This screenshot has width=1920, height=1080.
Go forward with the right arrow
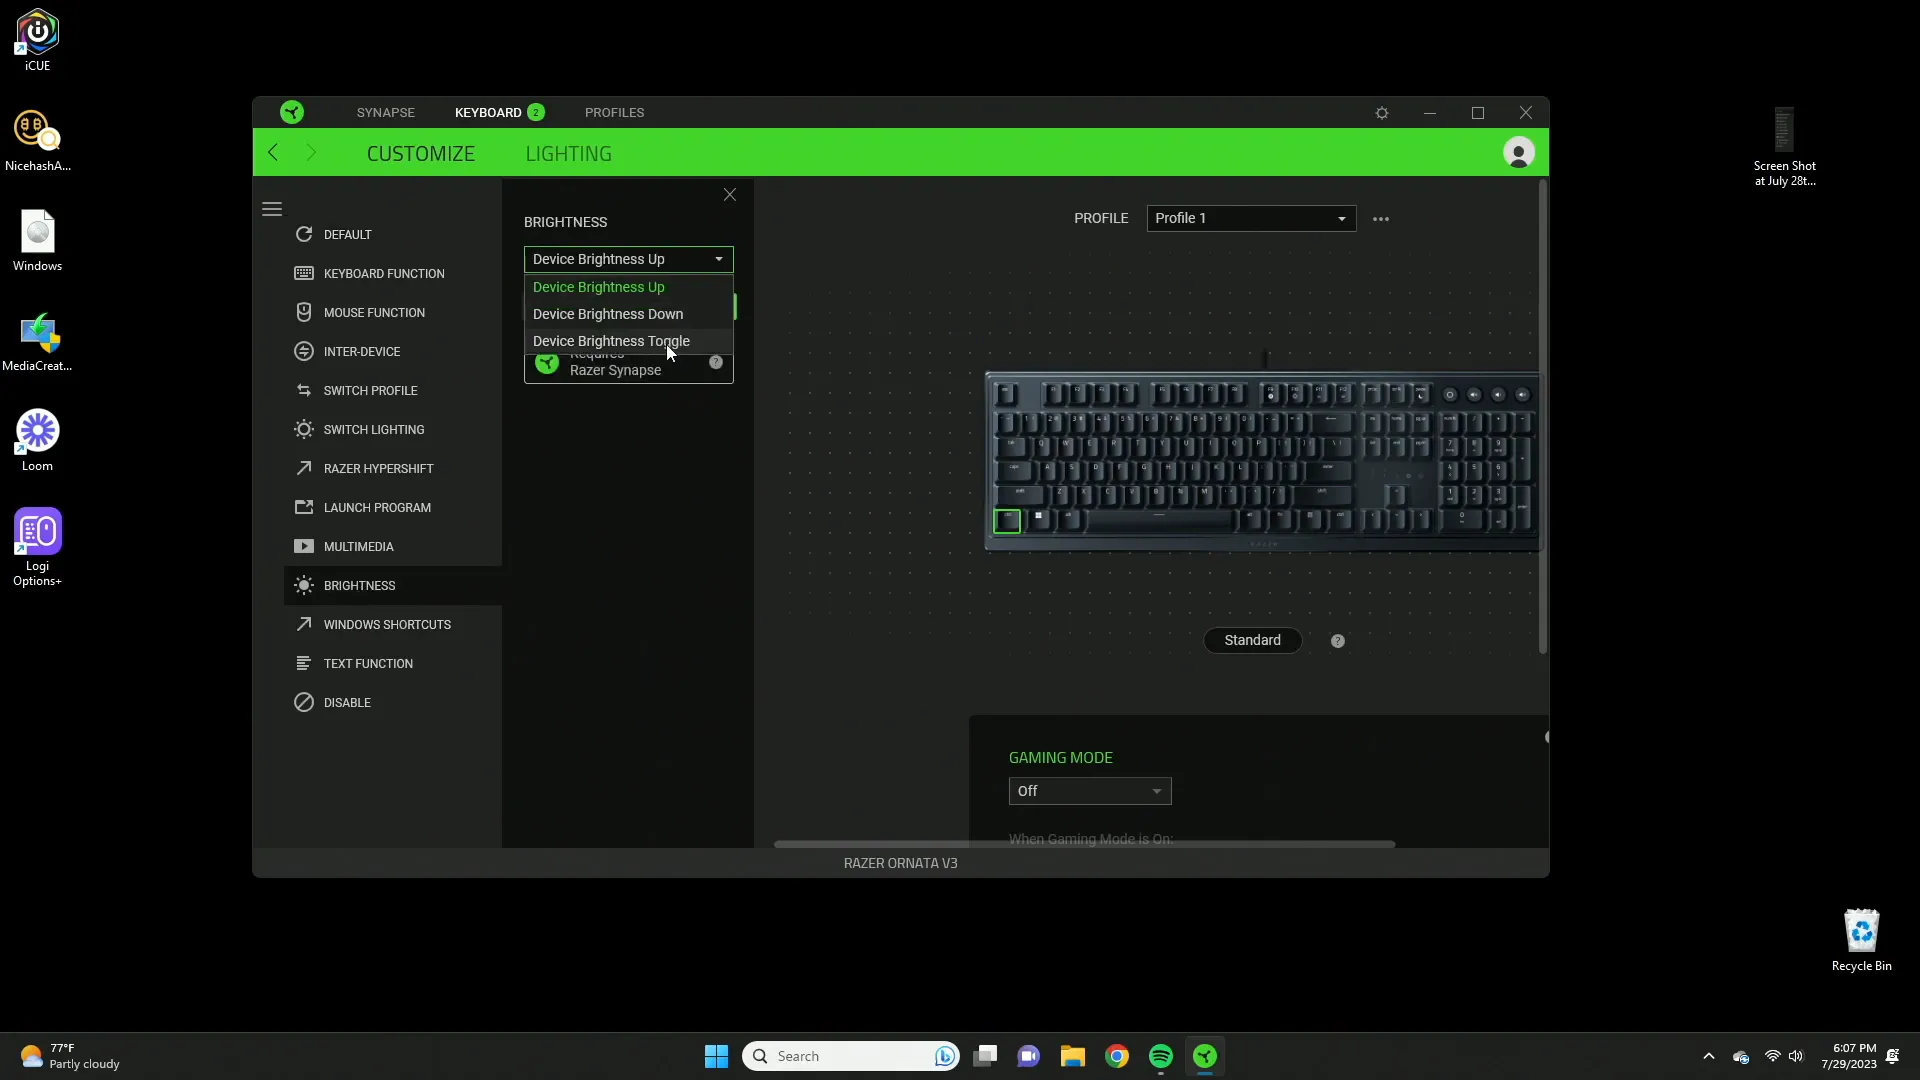(311, 152)
